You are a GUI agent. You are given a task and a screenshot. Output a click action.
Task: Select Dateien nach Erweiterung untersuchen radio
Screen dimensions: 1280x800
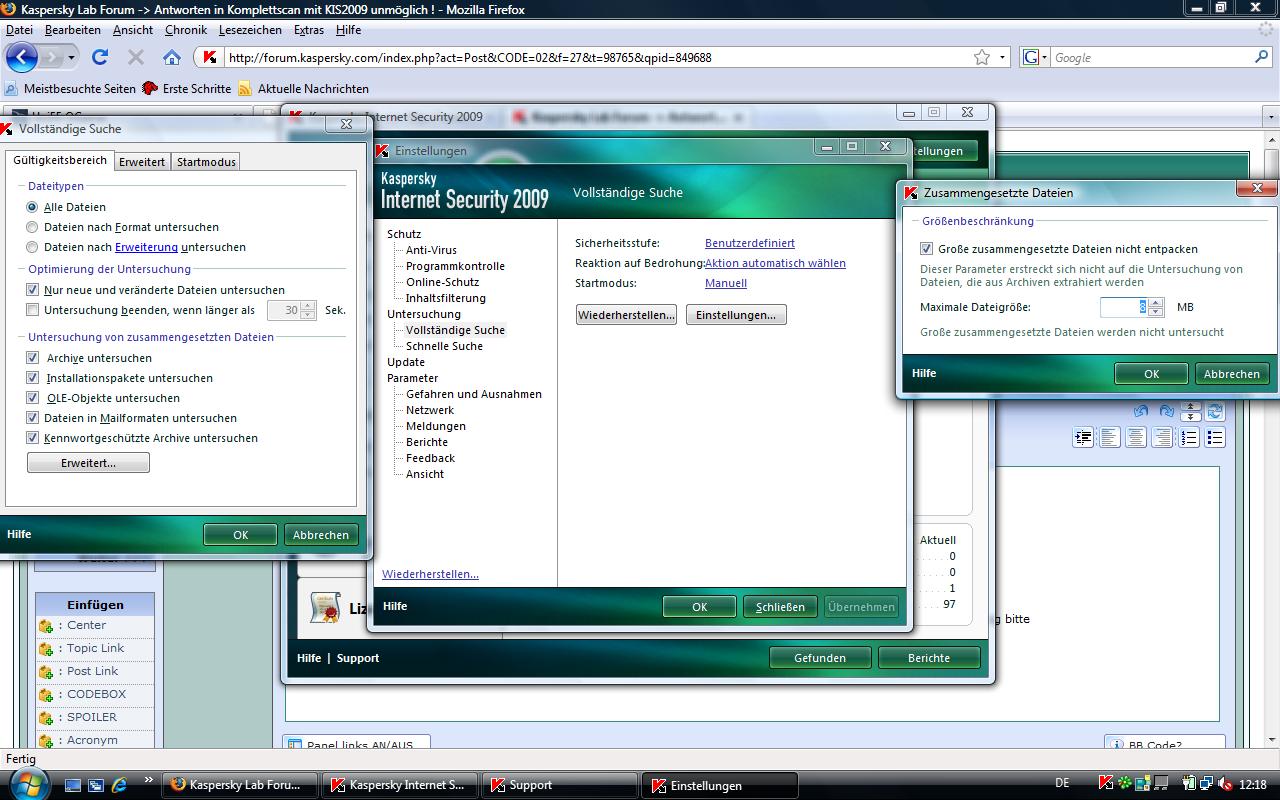click(x=32, y=247)
